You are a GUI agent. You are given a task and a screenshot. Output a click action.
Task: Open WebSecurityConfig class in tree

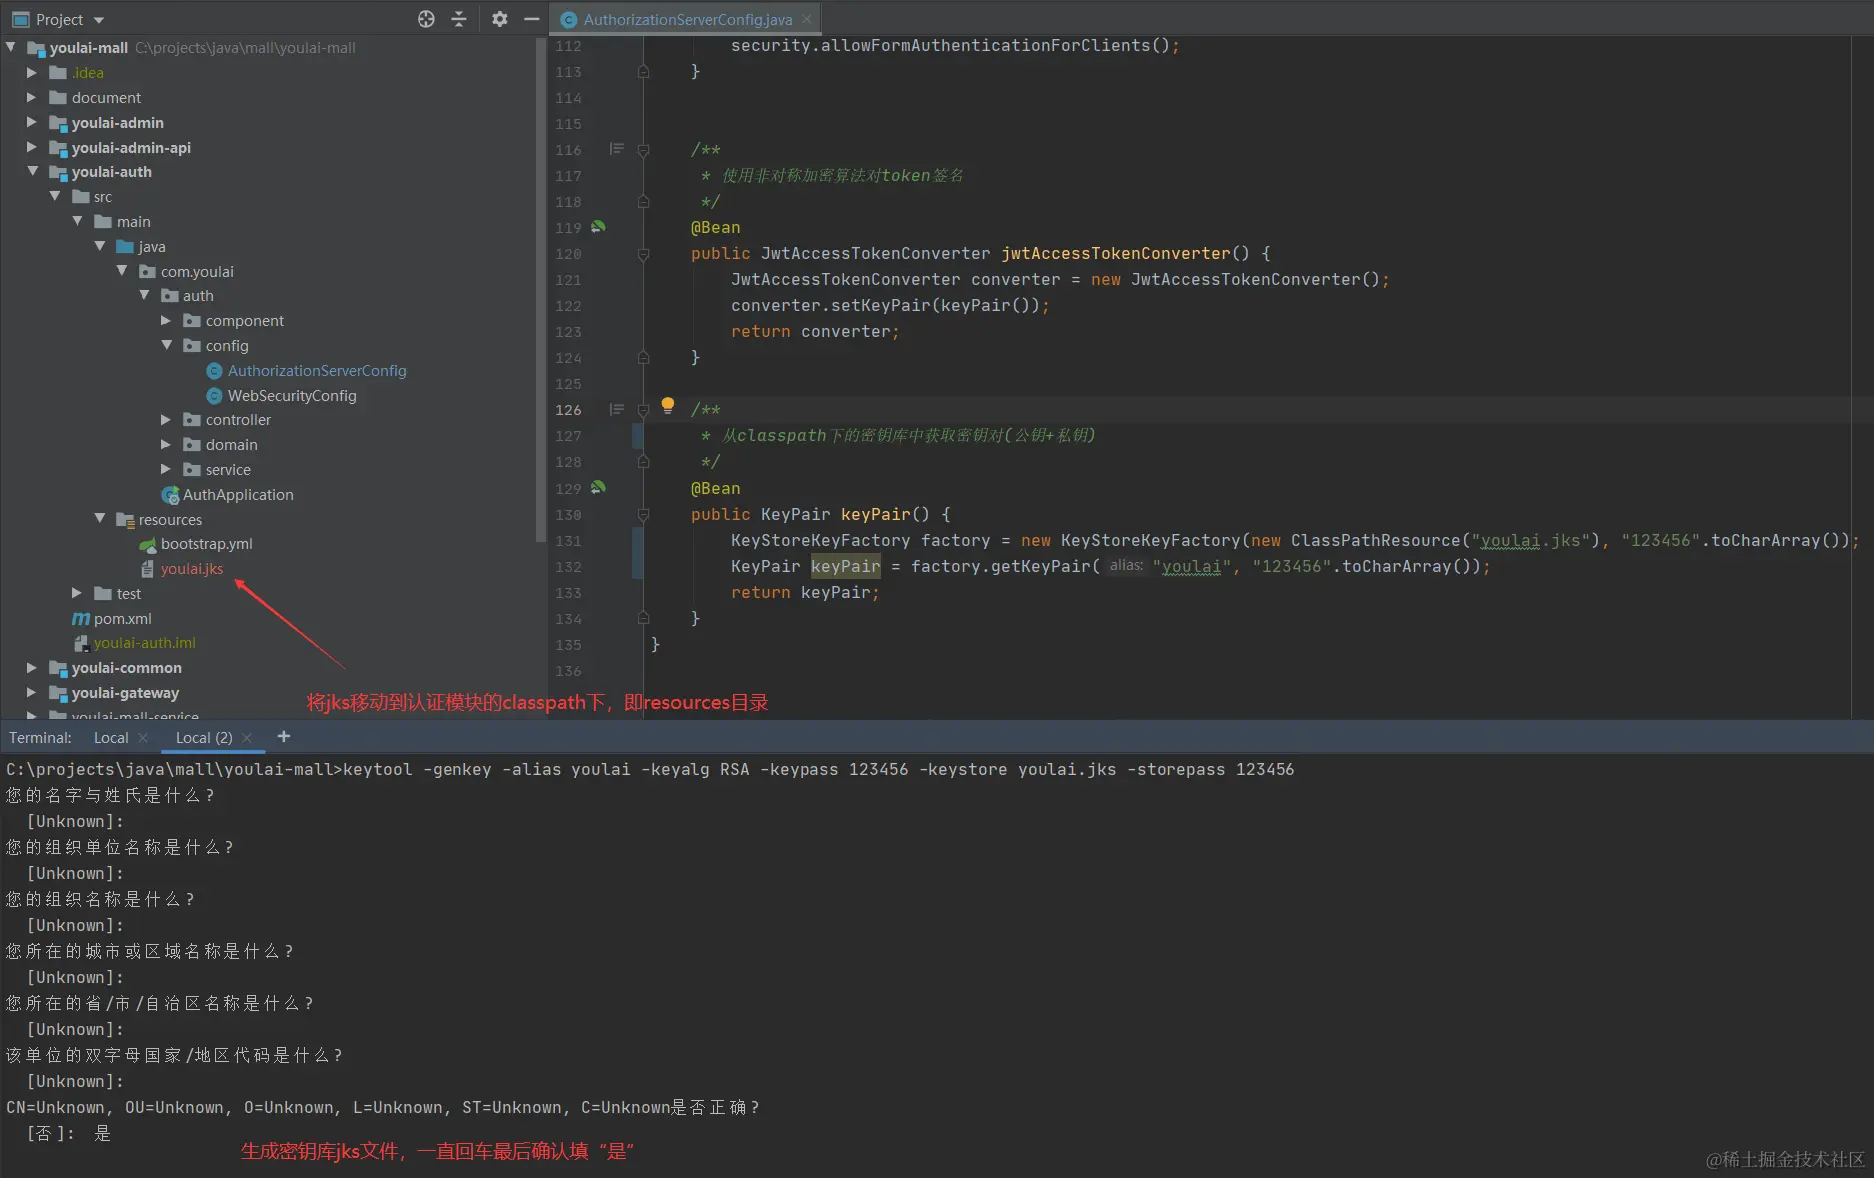tap(291, 395)
